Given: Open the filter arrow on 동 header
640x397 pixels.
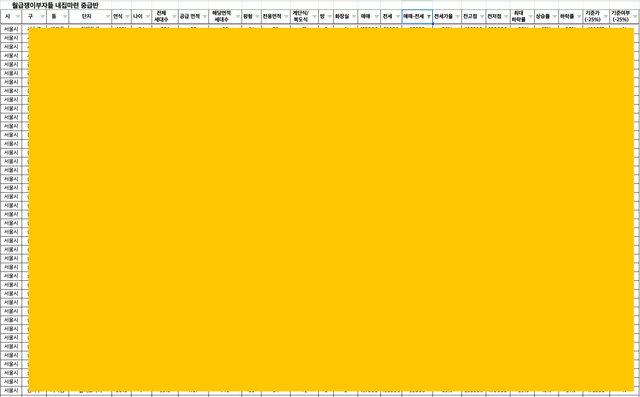Looking at the screenshot, I should point(64,17).
